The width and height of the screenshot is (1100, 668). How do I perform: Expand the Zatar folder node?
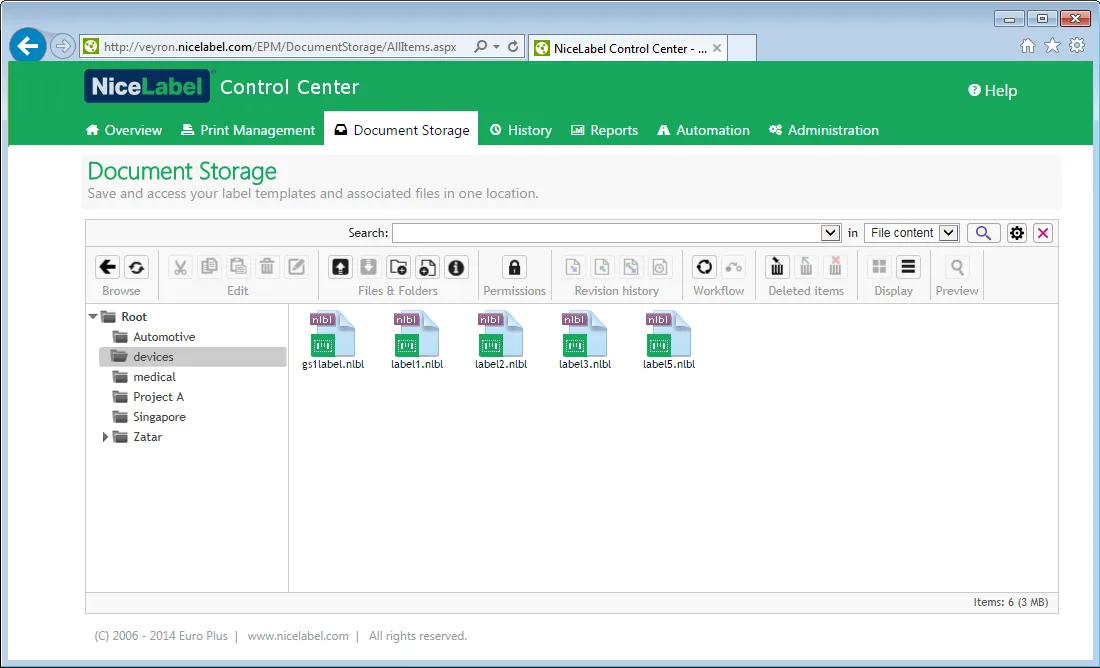pyautogui.click(x=105, y=437)
